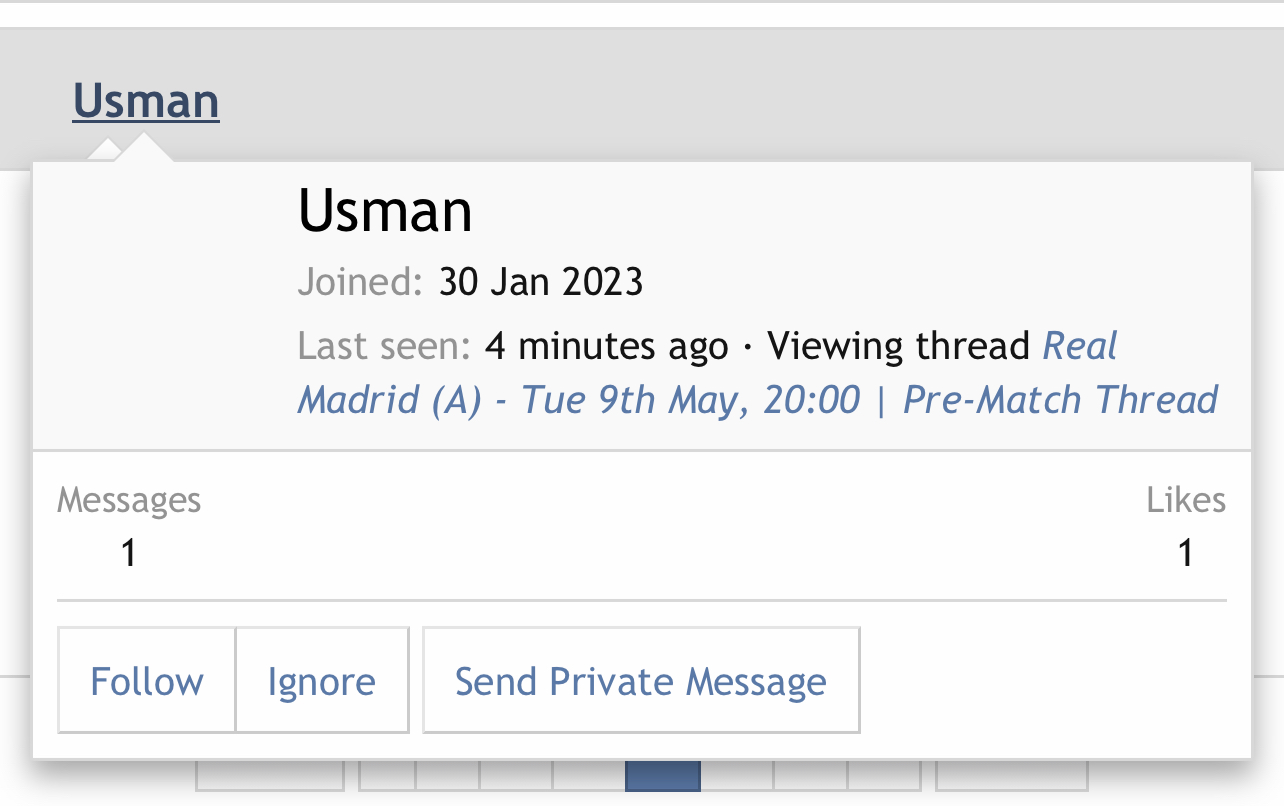Click the Messages label
Viewport: 1284px width, 806px height.
pyautogui.click(x=129, y=500)
